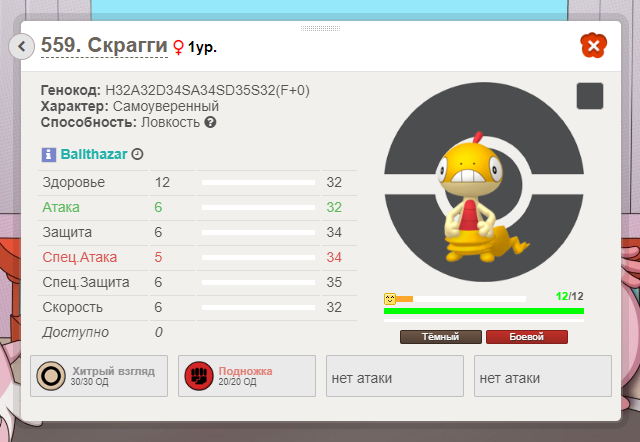640x442 pixels.
Task: Click the green Атака stat label
Action: click(61, 207)
